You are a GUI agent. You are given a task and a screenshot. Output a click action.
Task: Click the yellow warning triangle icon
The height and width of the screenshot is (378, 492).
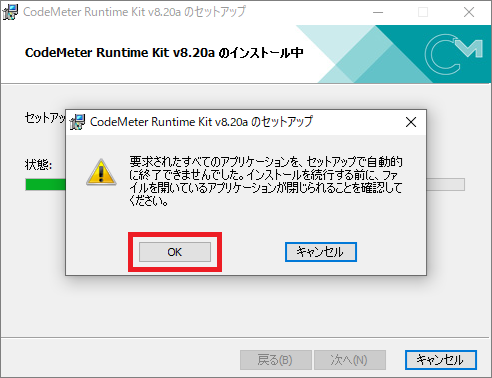[x=101, y=172]
